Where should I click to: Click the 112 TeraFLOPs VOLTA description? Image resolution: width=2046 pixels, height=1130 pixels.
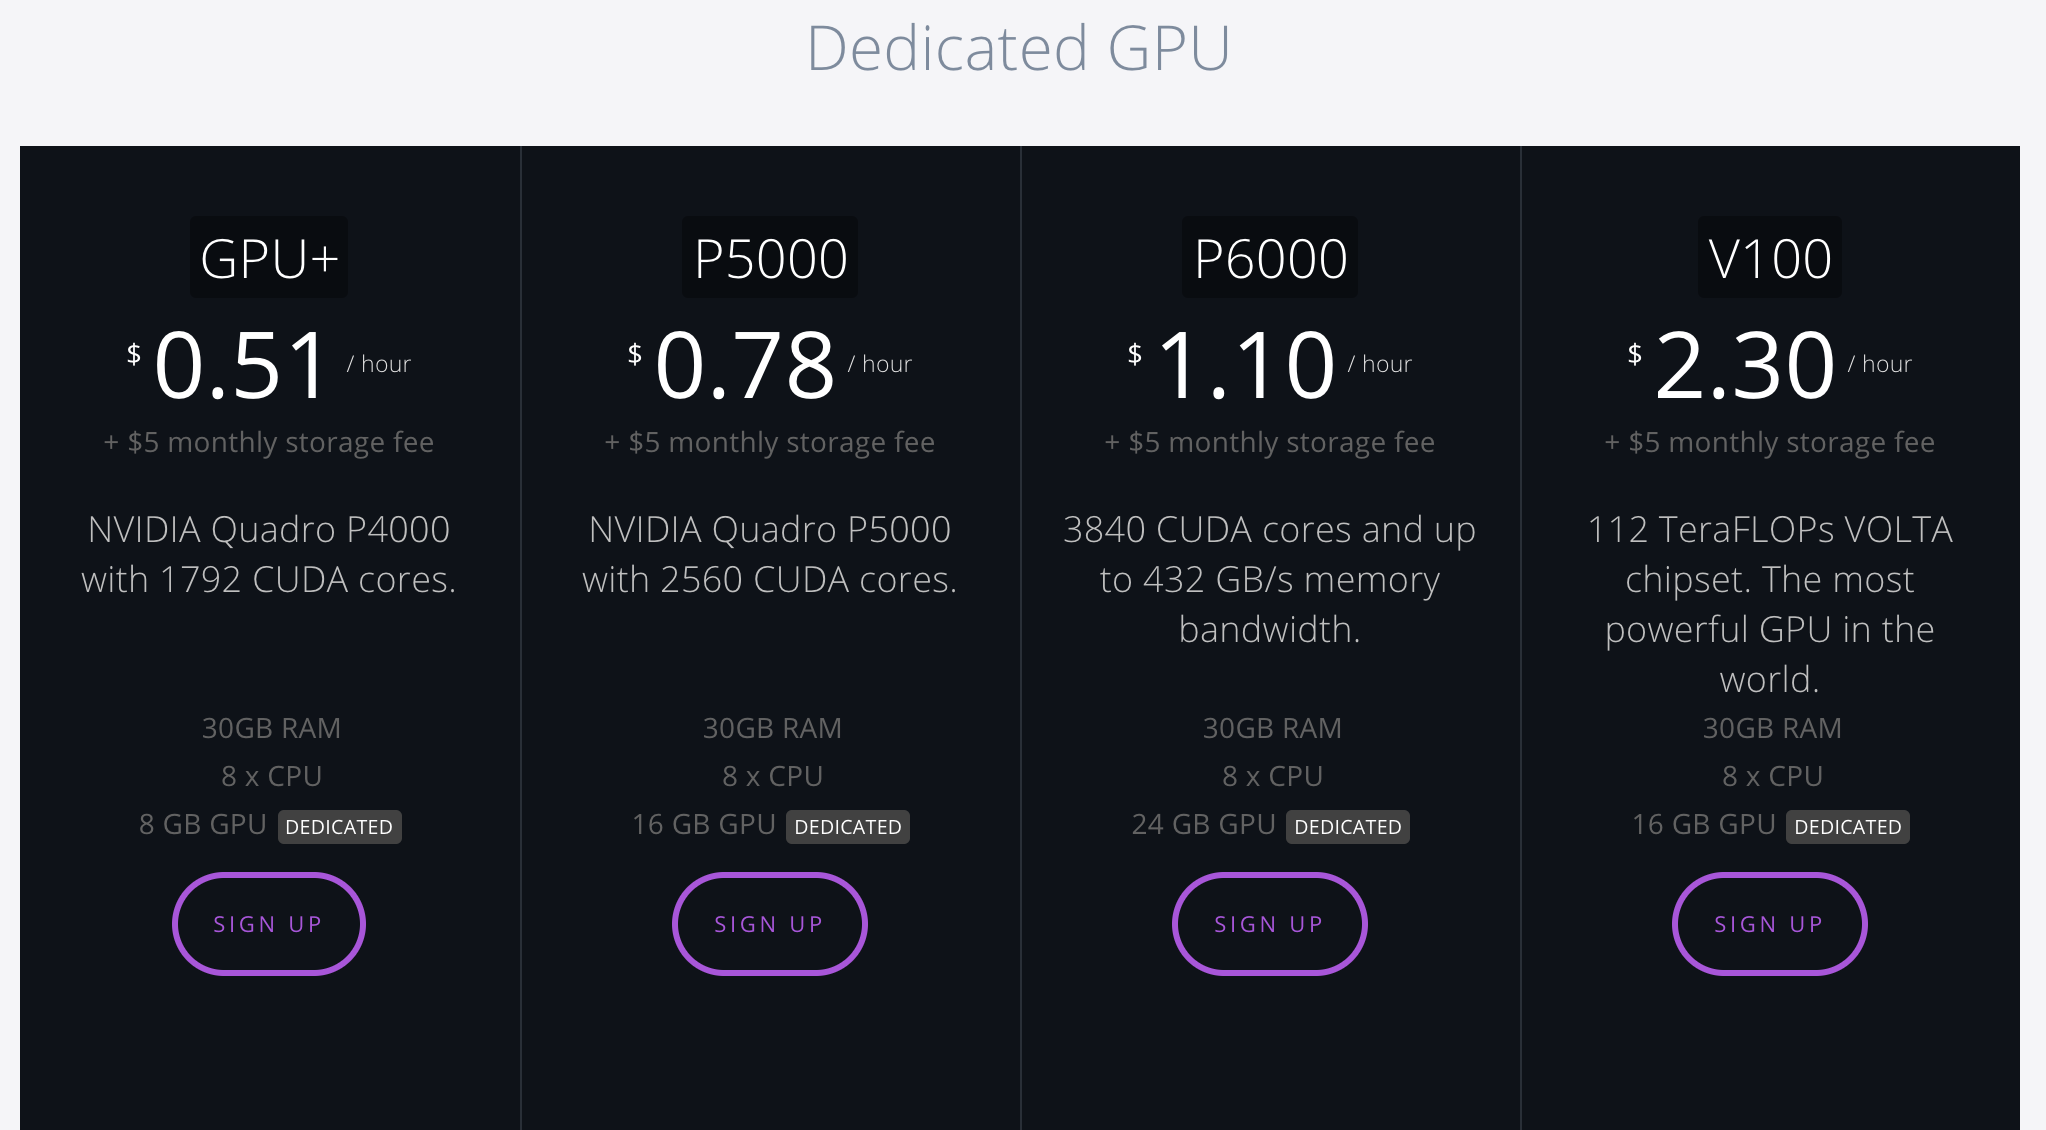(1769, 604)
